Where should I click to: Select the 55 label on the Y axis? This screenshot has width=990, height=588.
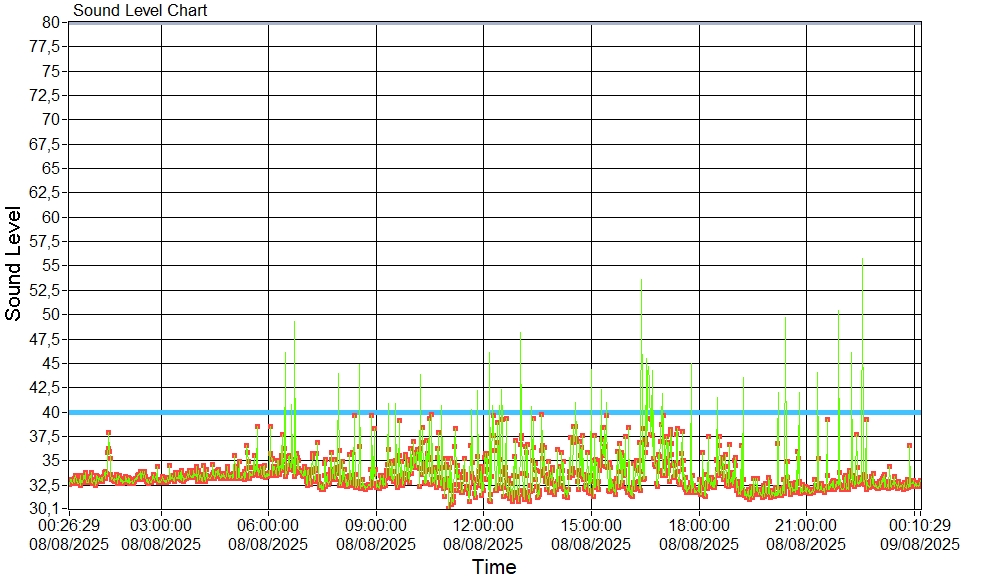[x=51, y=266]
